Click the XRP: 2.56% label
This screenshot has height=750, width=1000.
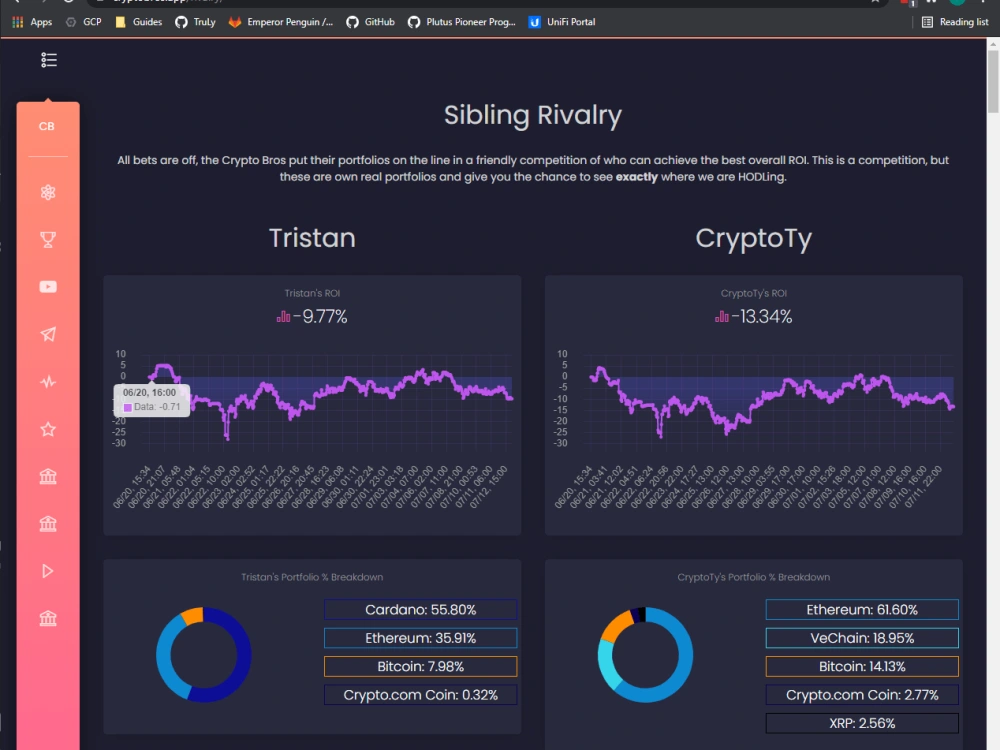coord(862,723)
